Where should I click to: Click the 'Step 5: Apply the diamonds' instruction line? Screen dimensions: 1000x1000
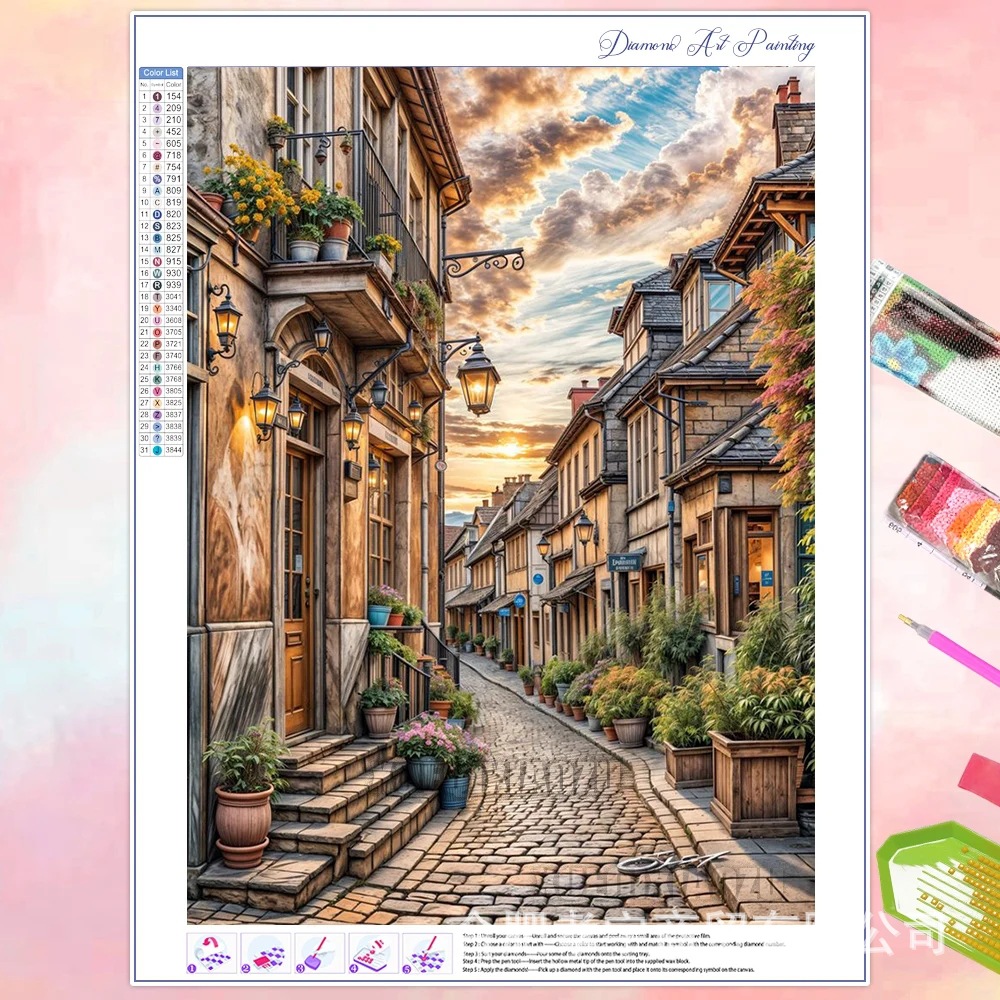tap(608, 969)
